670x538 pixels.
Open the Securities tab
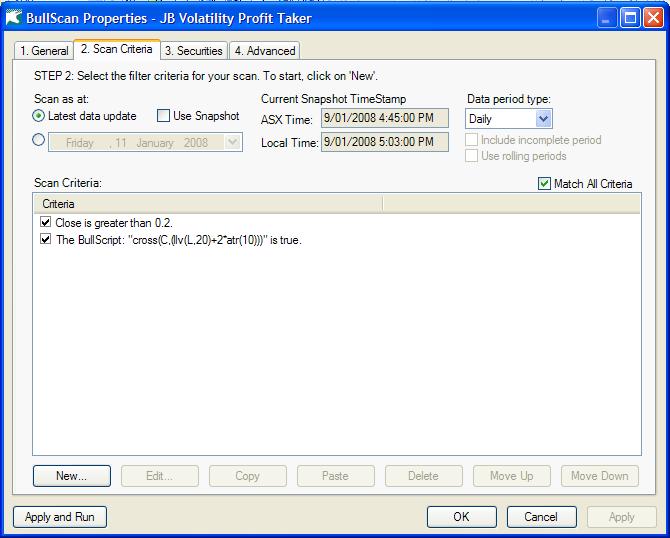(x=194, y=51)
